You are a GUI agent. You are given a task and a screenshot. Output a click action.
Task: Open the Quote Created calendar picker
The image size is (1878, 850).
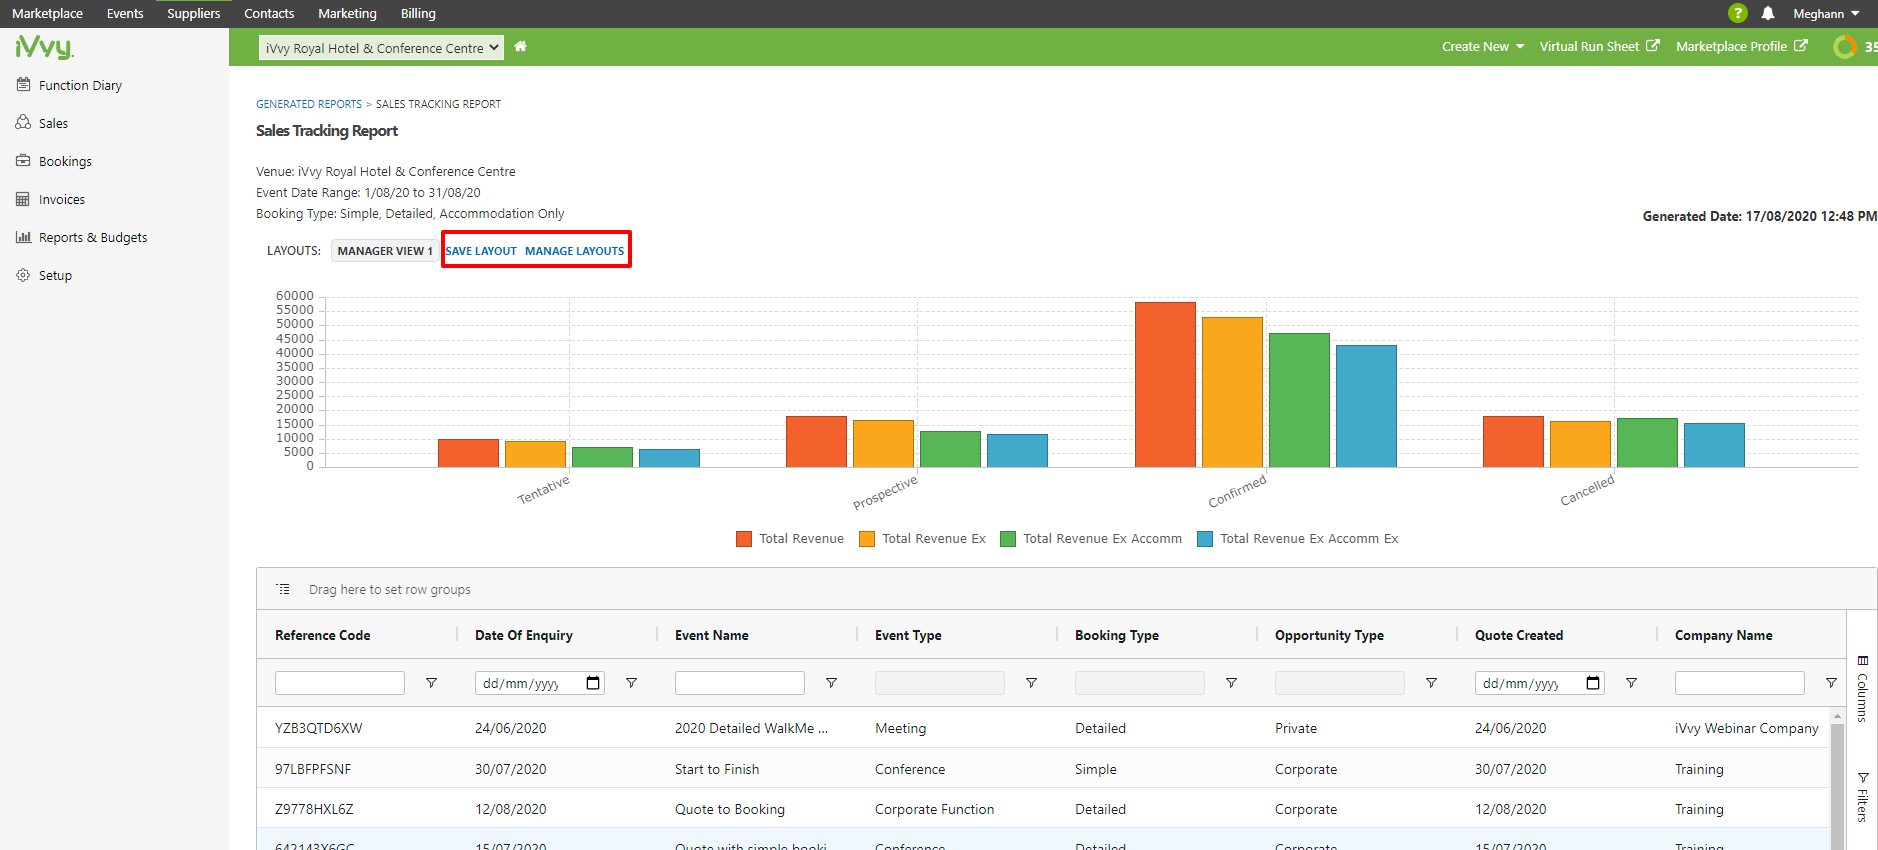pos(1593,683)
